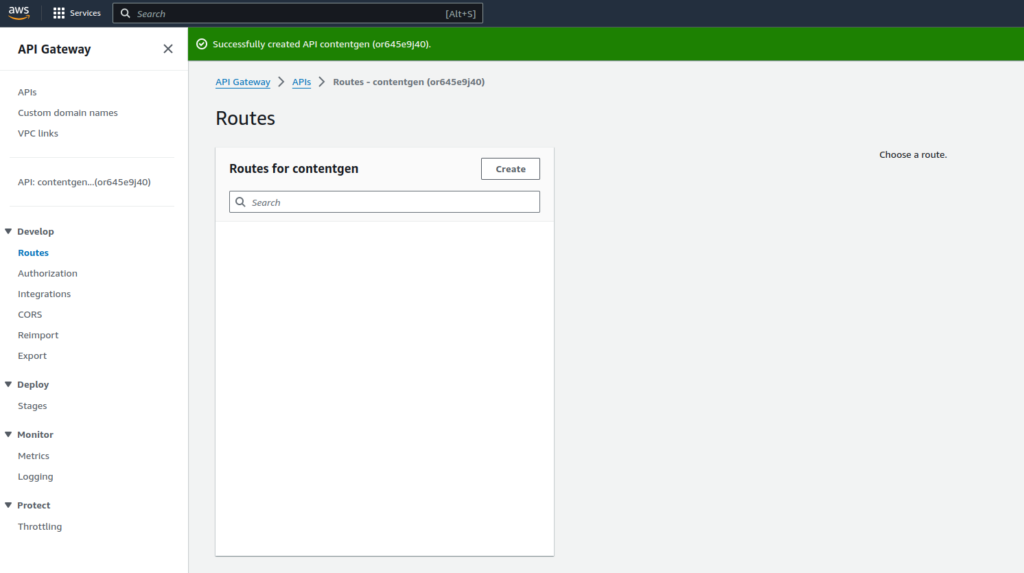
Task: Click the API Gateway breadcrumb link
Action: (243, 82)
